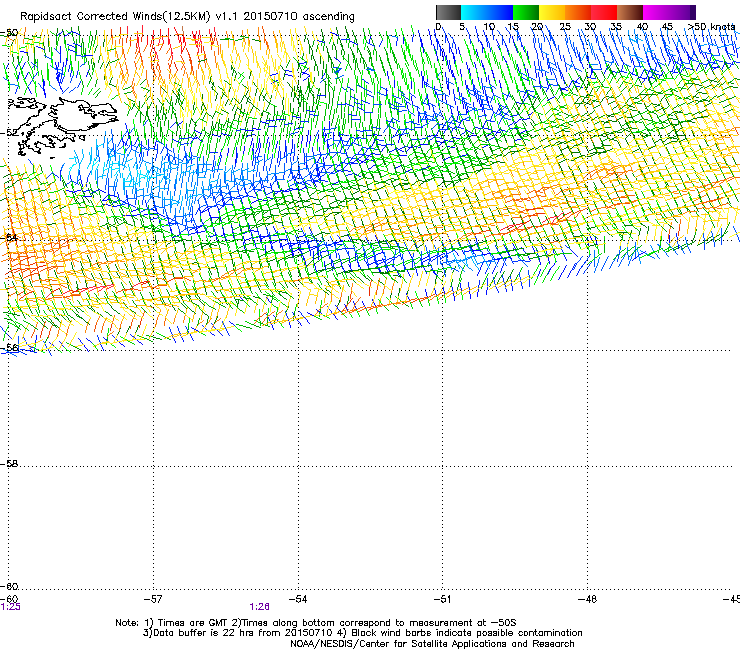Click the '-58' latitude axis label
Image resolution: width=740 pixels, height=650 pixels.
pos(9,464)
